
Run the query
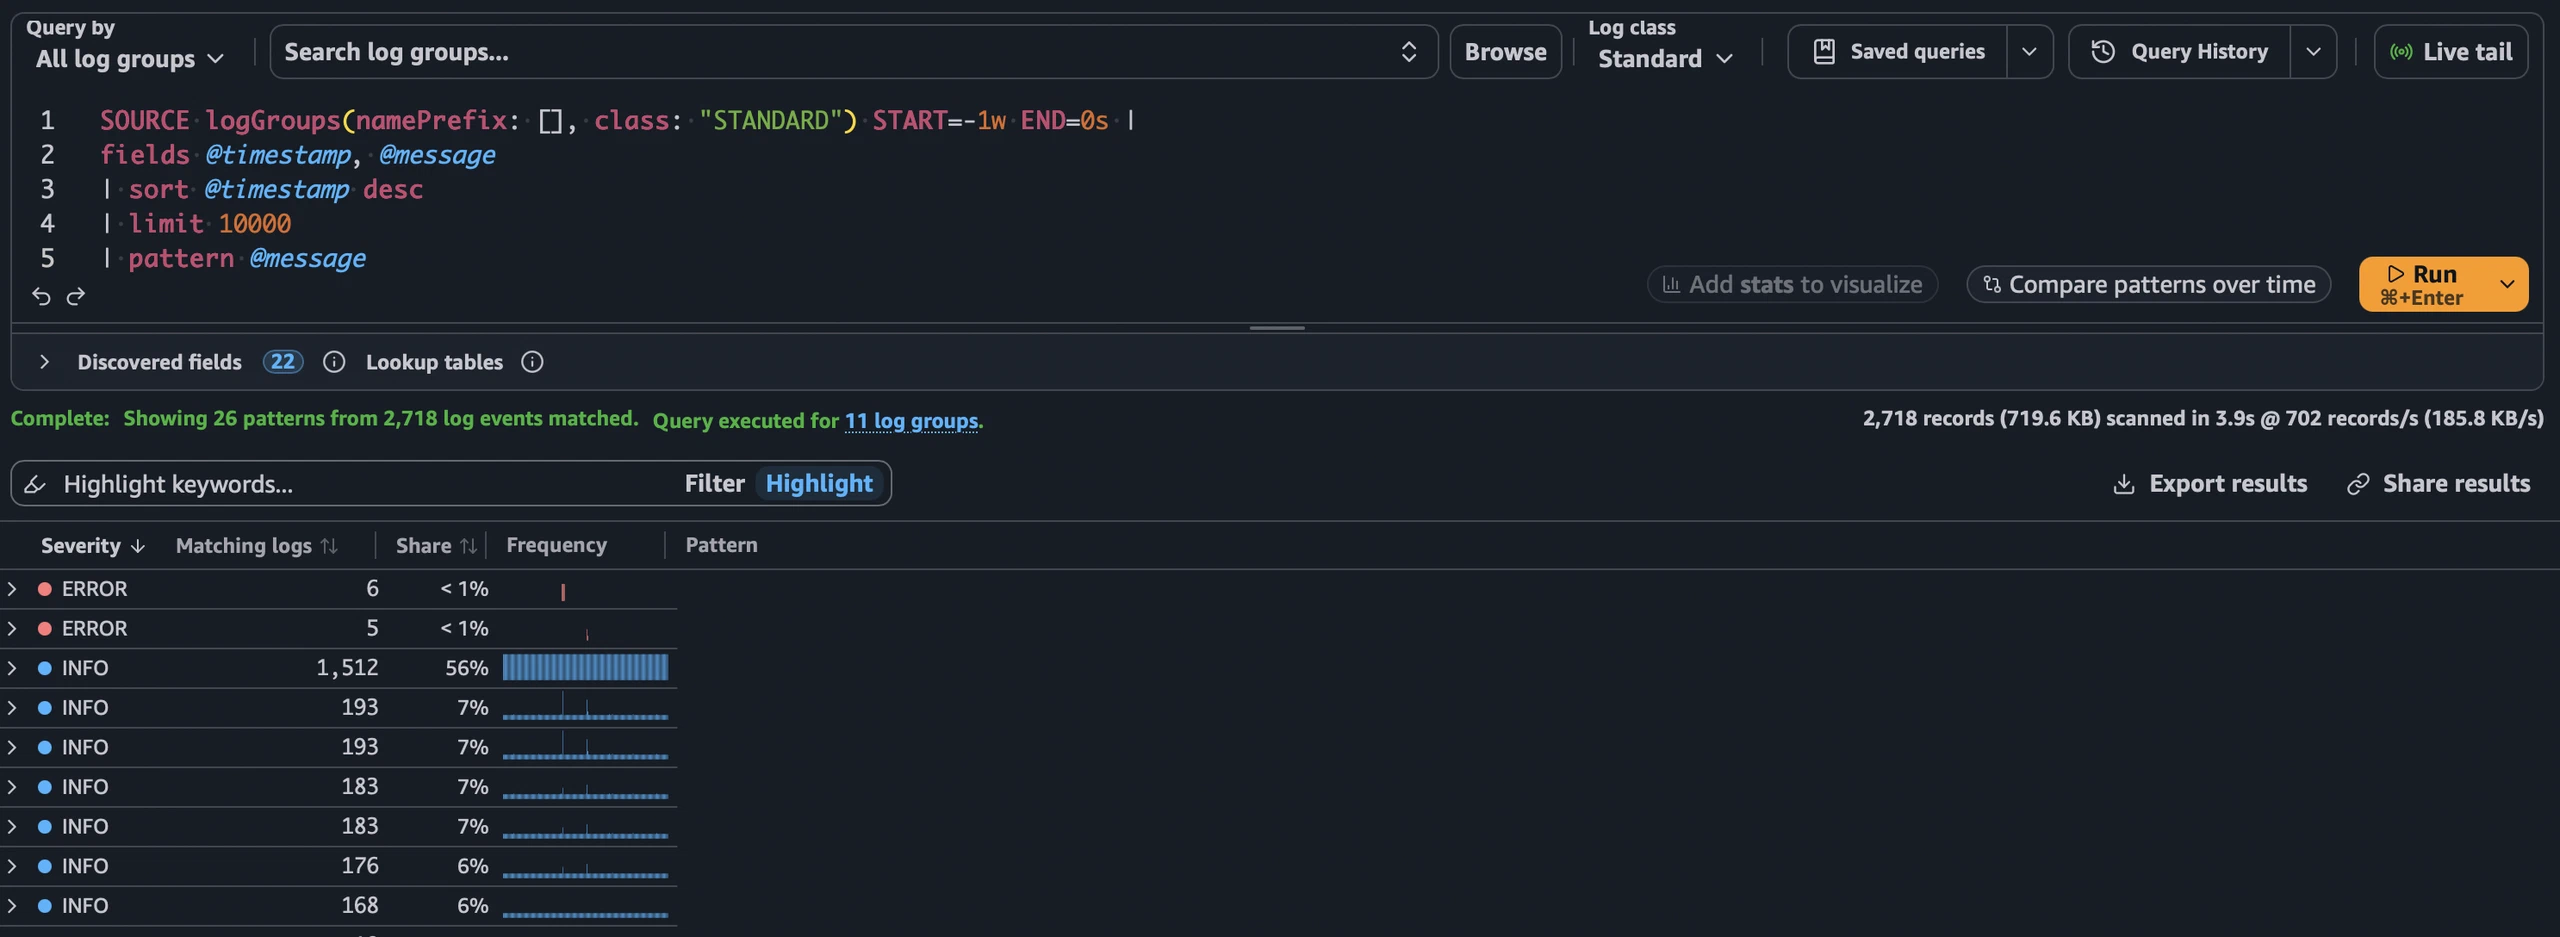[2423, 284]
